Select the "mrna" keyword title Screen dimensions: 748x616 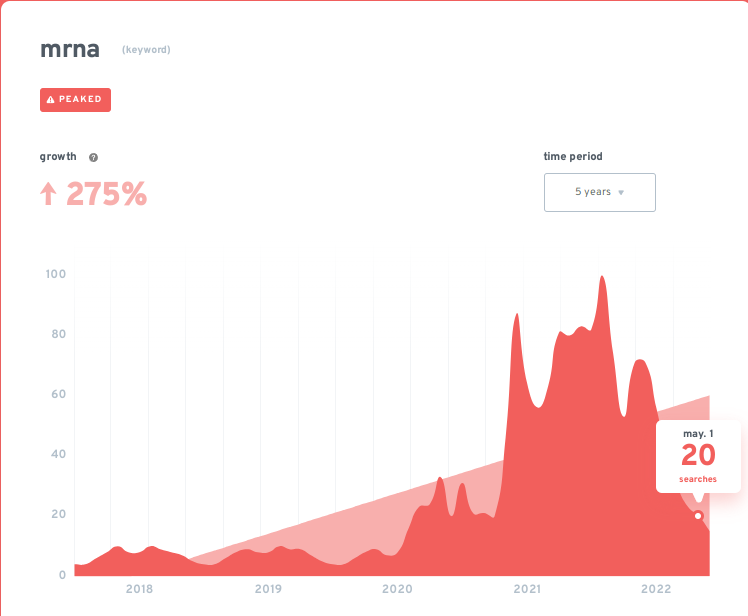point(72,49)
